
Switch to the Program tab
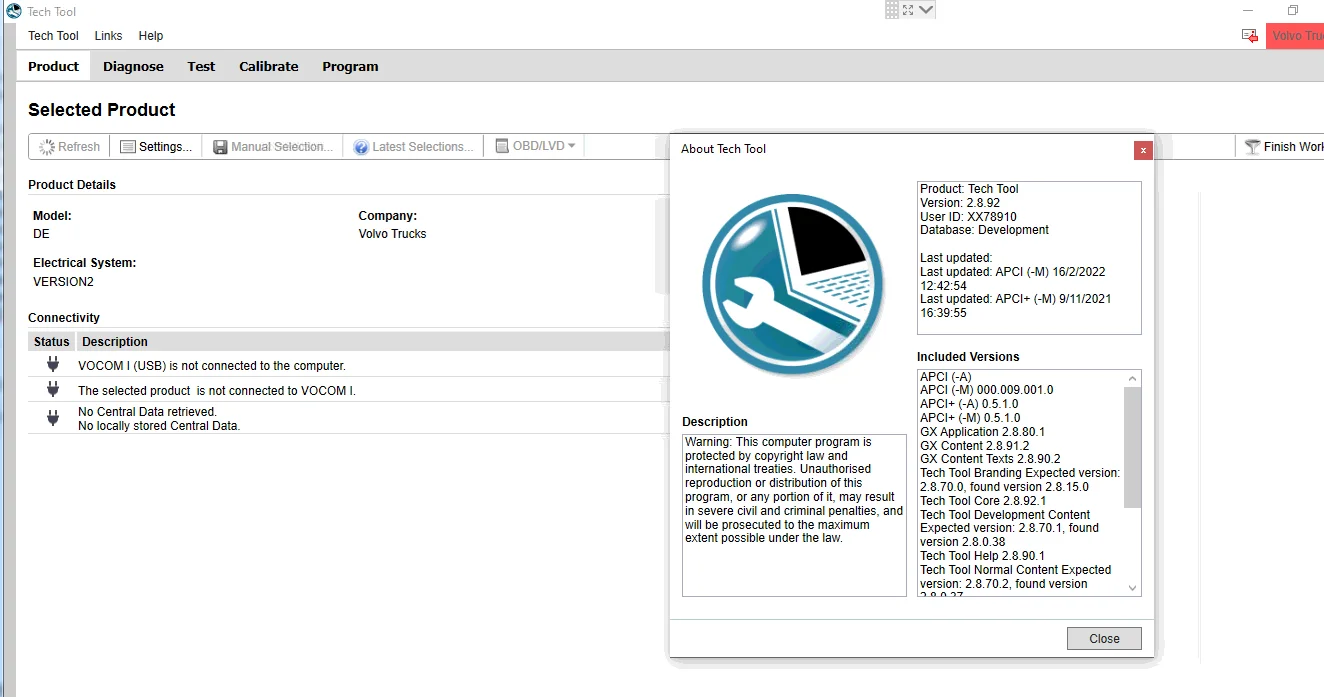(350, 66)
